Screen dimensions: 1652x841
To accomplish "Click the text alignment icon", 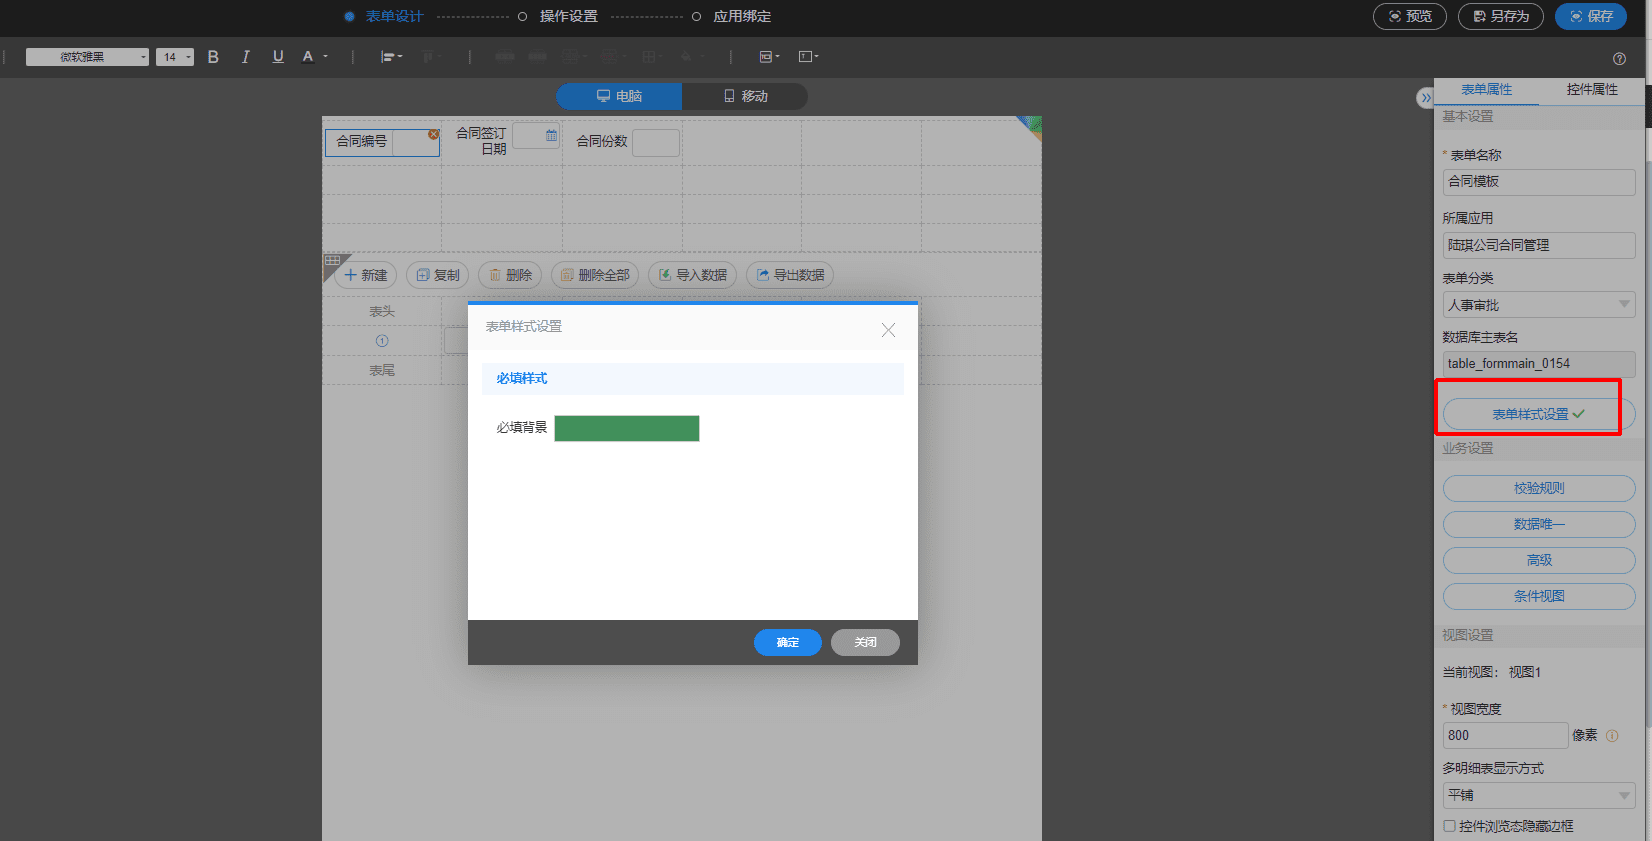I will pos(387,57).
